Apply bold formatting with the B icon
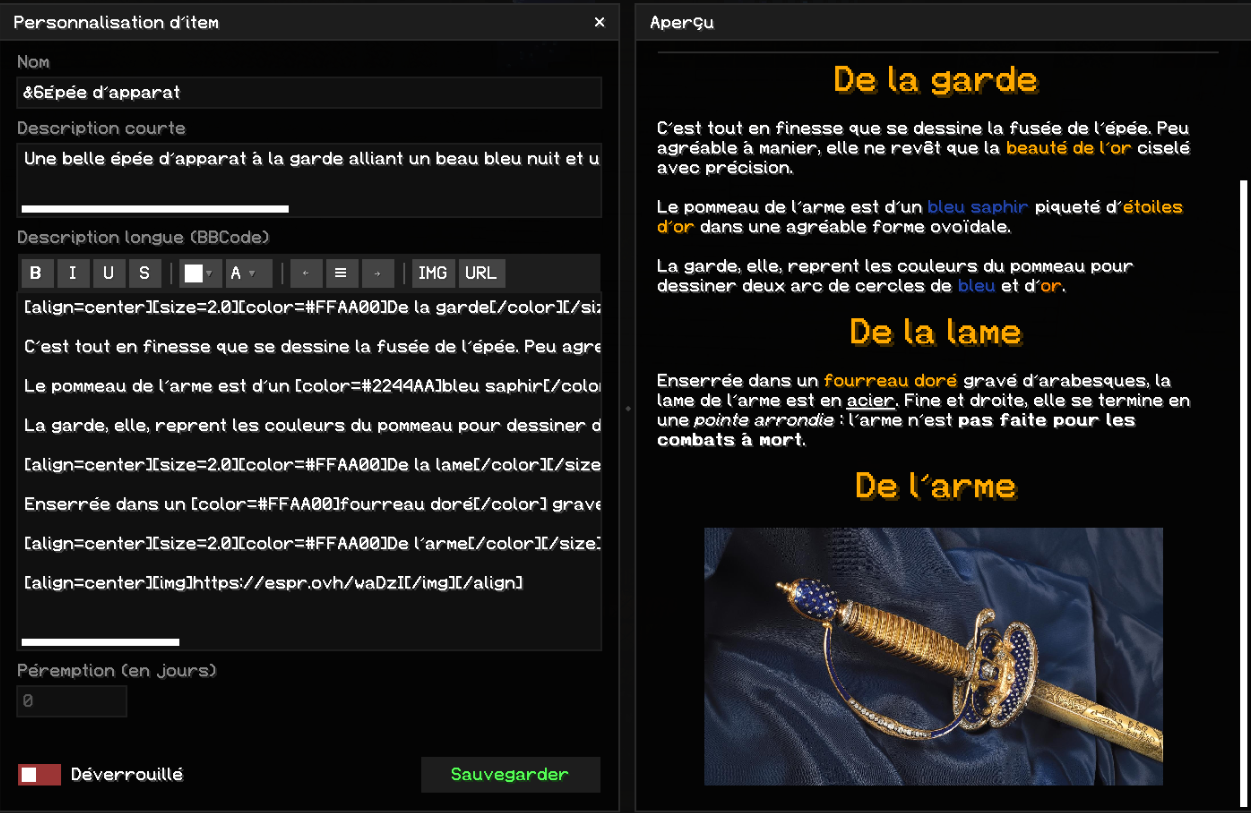Screen dimensions: 1251x813 point(37,273)
